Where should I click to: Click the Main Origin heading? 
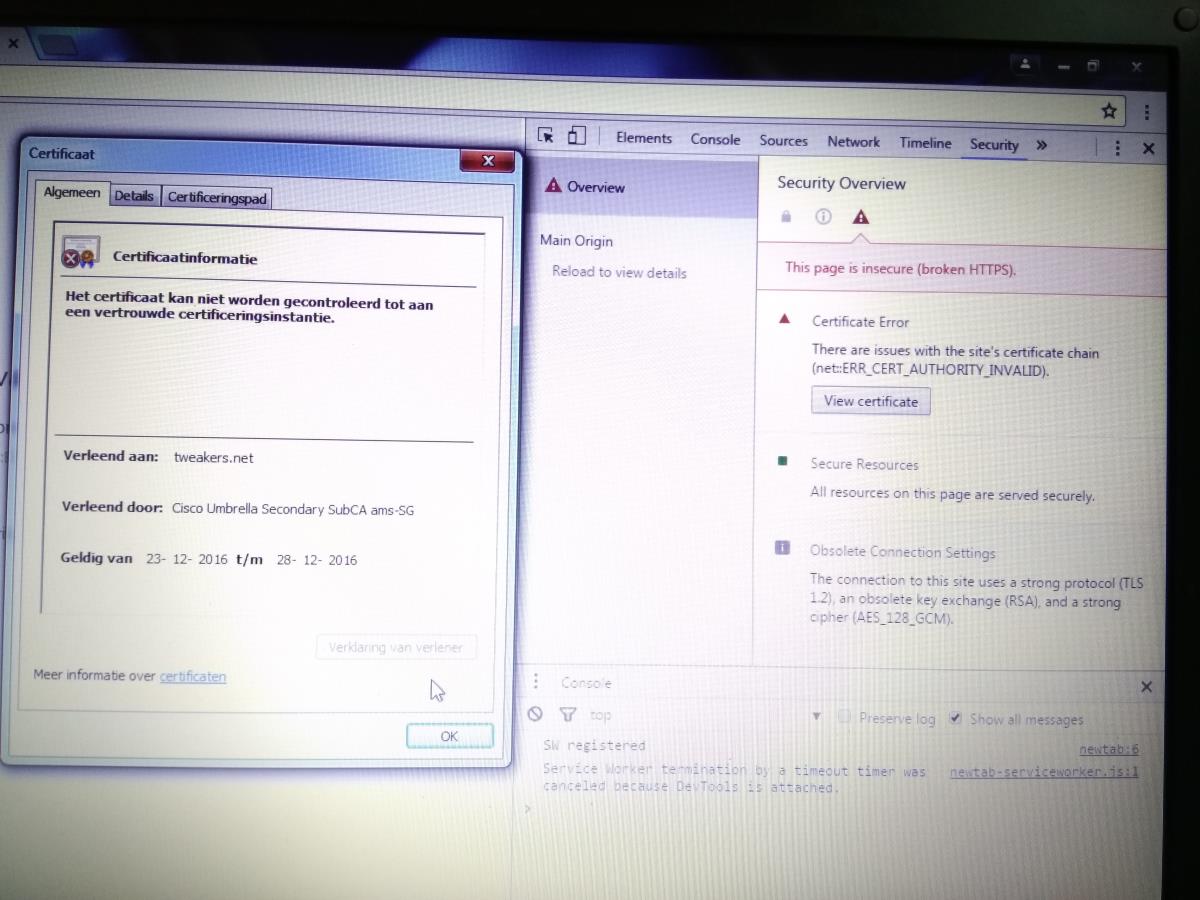pos(576,240)
